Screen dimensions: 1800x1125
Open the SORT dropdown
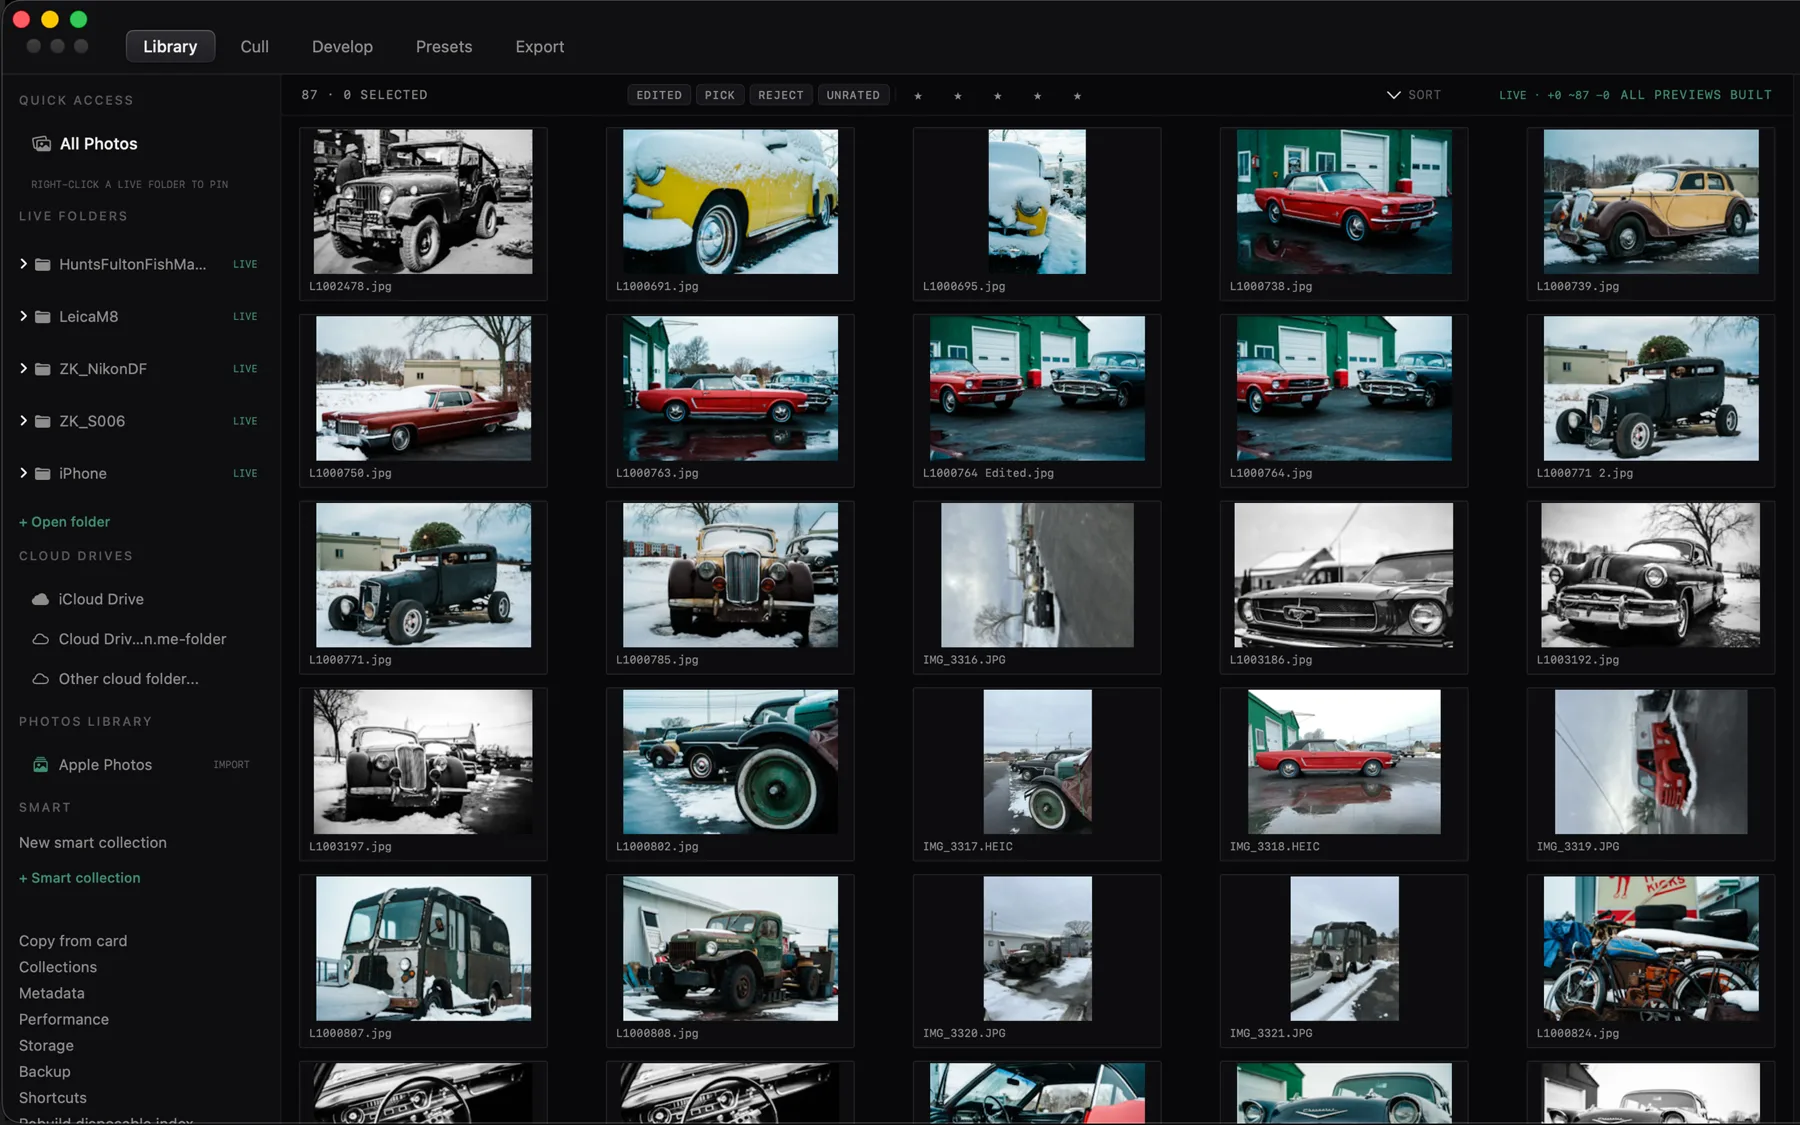tap(1414, 95)
